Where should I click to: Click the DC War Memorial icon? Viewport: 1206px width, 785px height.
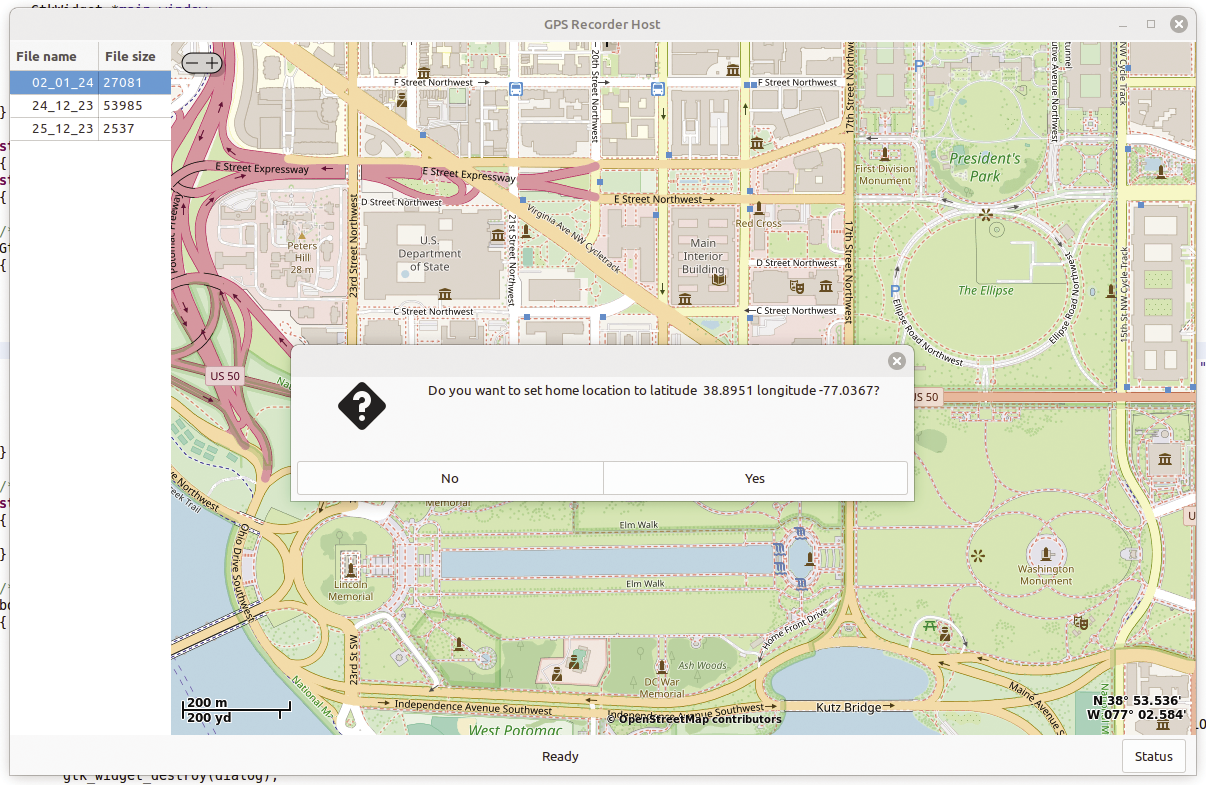661,668
